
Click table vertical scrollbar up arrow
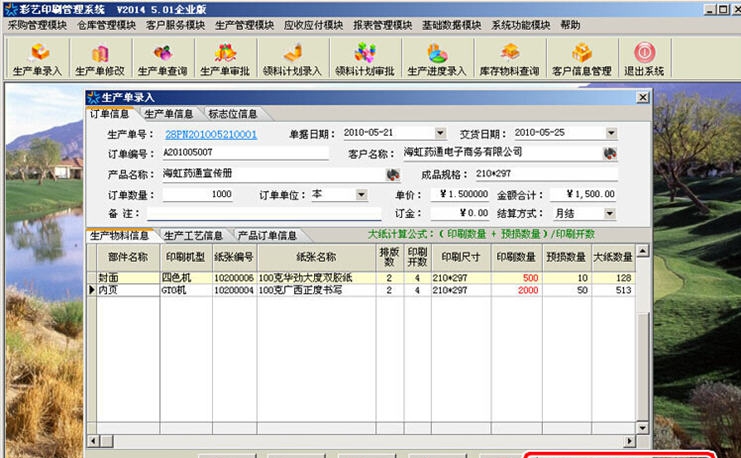[x=643, y=251]
